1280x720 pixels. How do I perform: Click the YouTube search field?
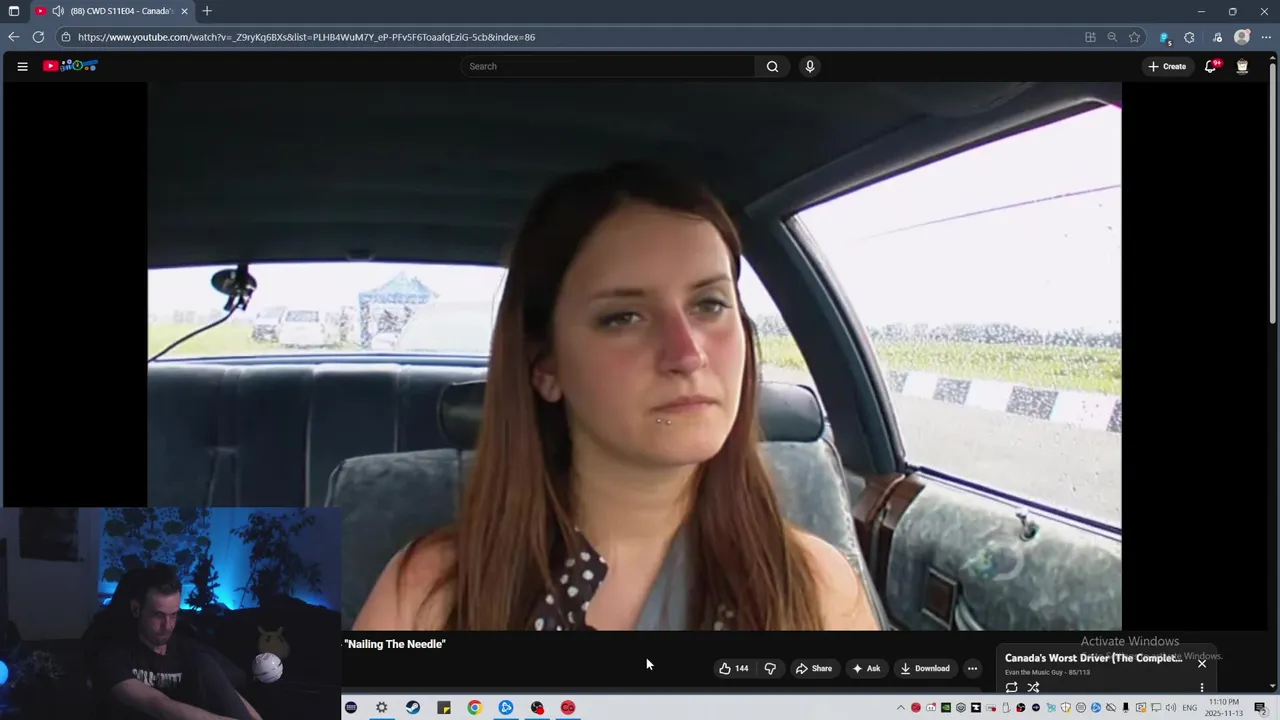[608, 66]
